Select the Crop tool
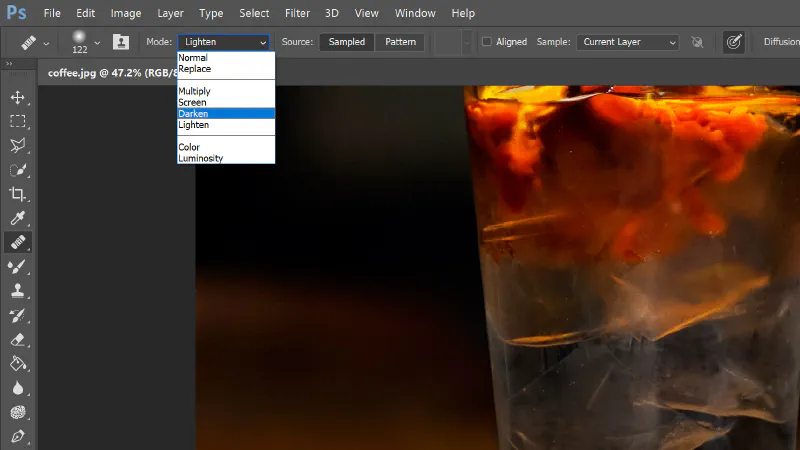 click(17, 194)
